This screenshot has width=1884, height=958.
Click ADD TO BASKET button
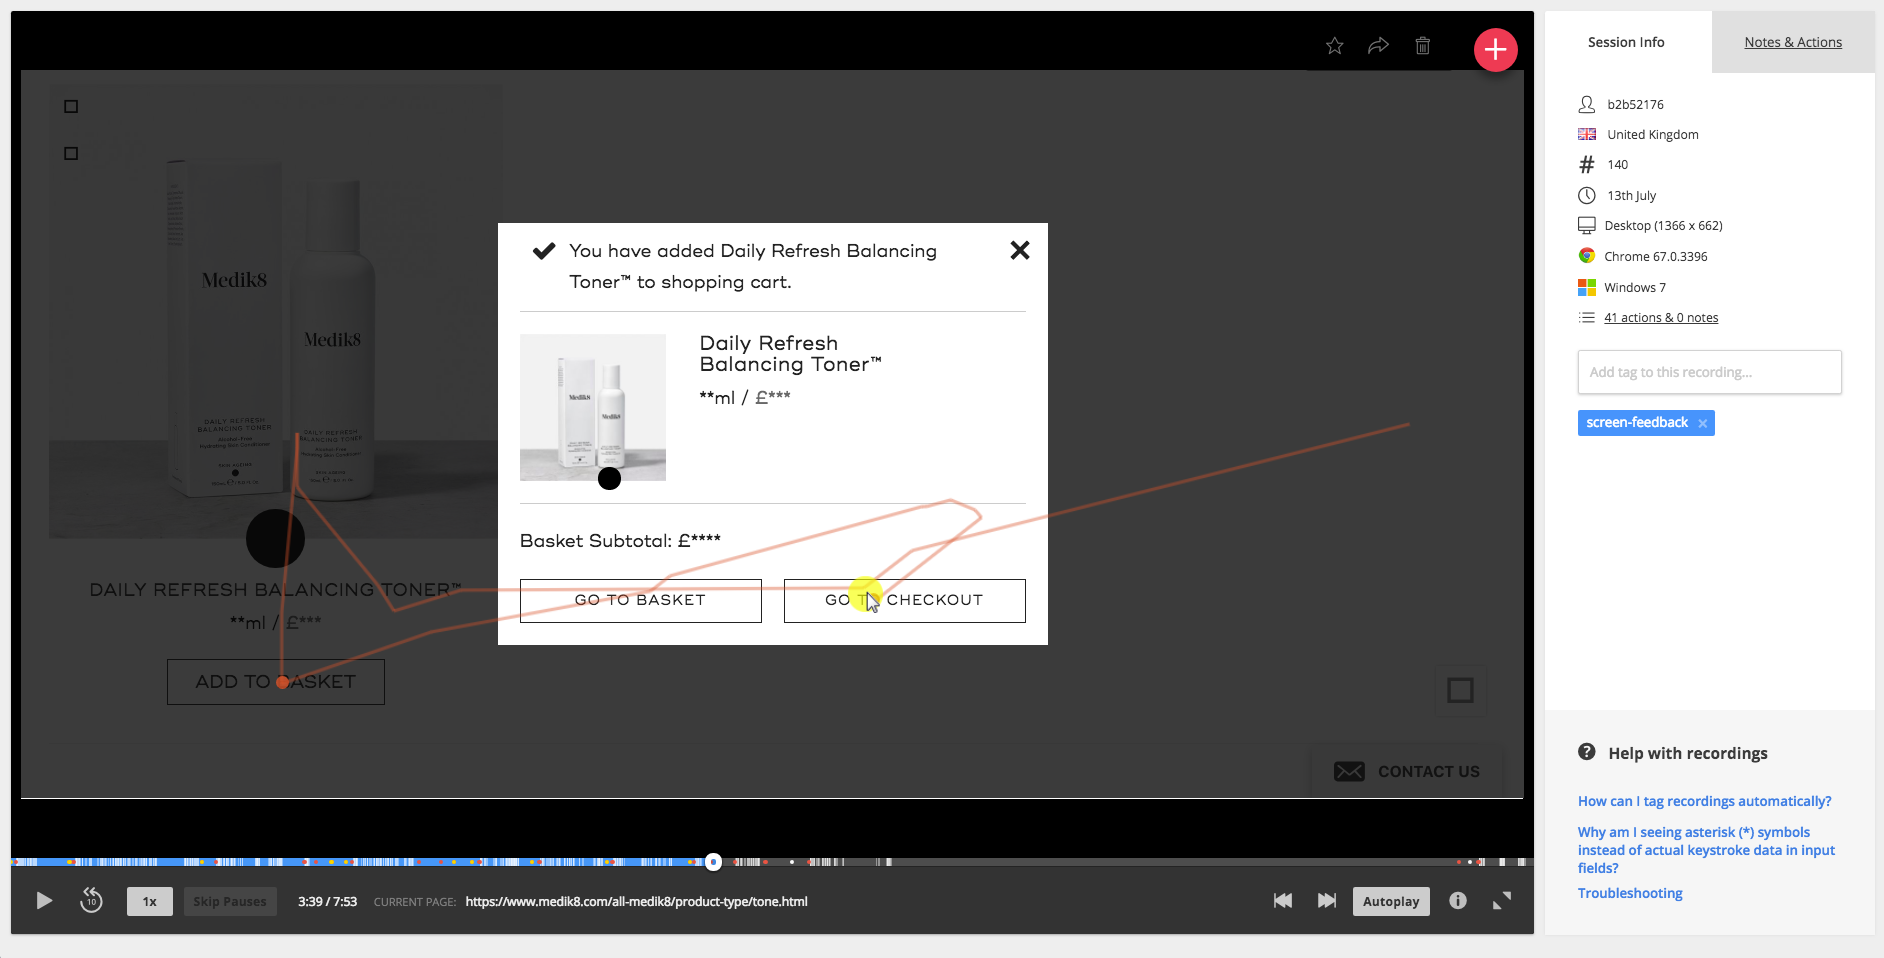click(x=276, y=682)
